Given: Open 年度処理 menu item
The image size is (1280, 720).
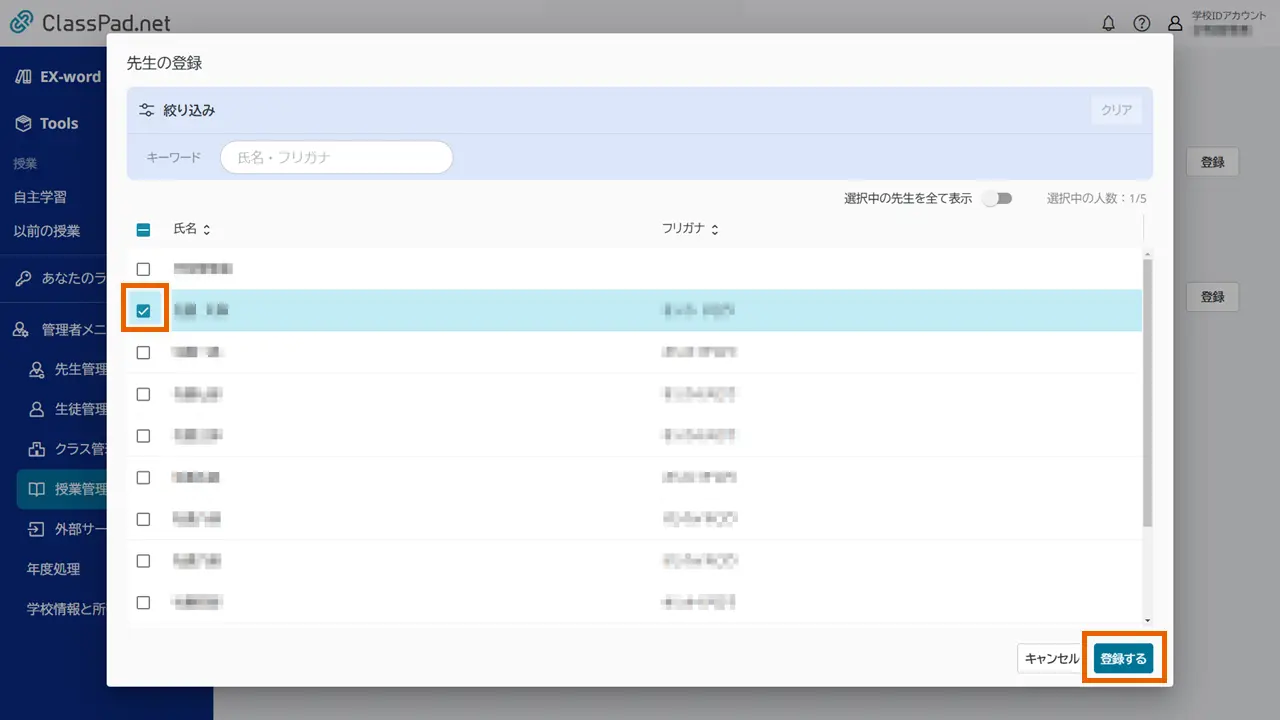Looking at the screenshot, I should tap(53, 569).
